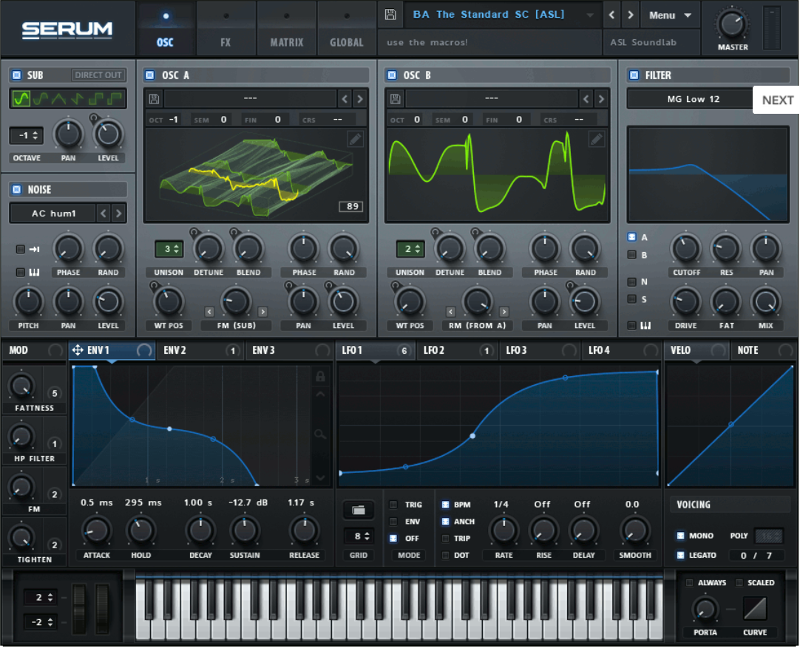
Task: Toggle the MONO voicing checkbox
Action: (x=680, y=536)
